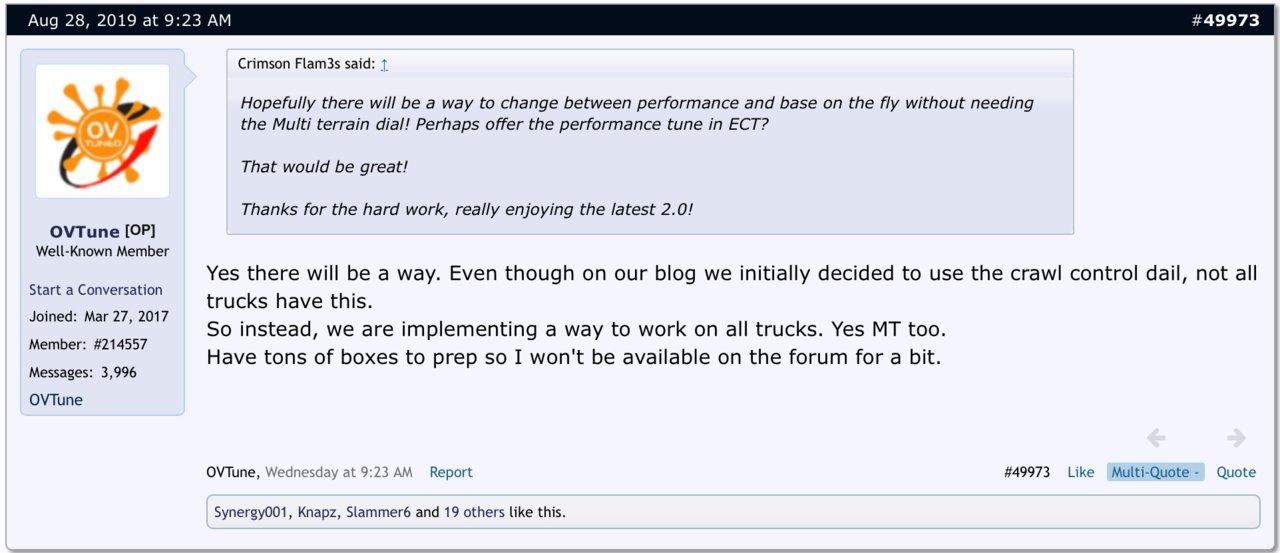Screen dimensions: 1280x553
Task: Click the Wednesday at 9:23 AM timestamp
Action: (339, 472)
